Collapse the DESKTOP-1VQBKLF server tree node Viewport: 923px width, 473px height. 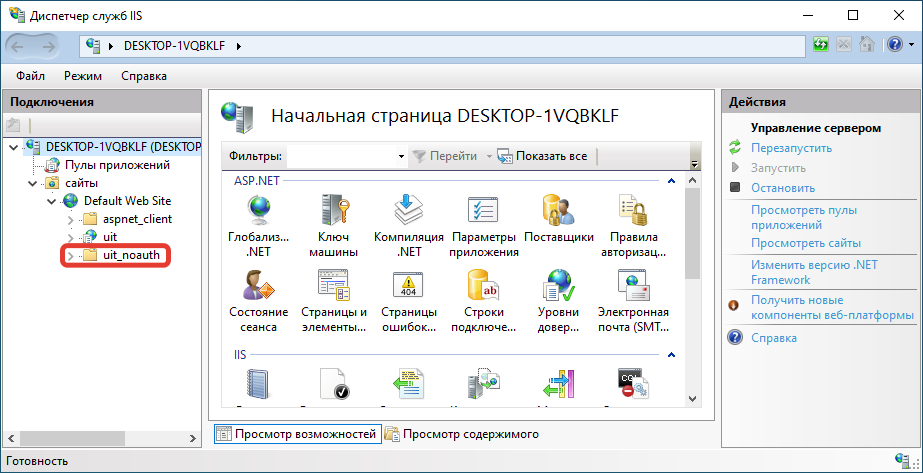click(x=14, y=147)
